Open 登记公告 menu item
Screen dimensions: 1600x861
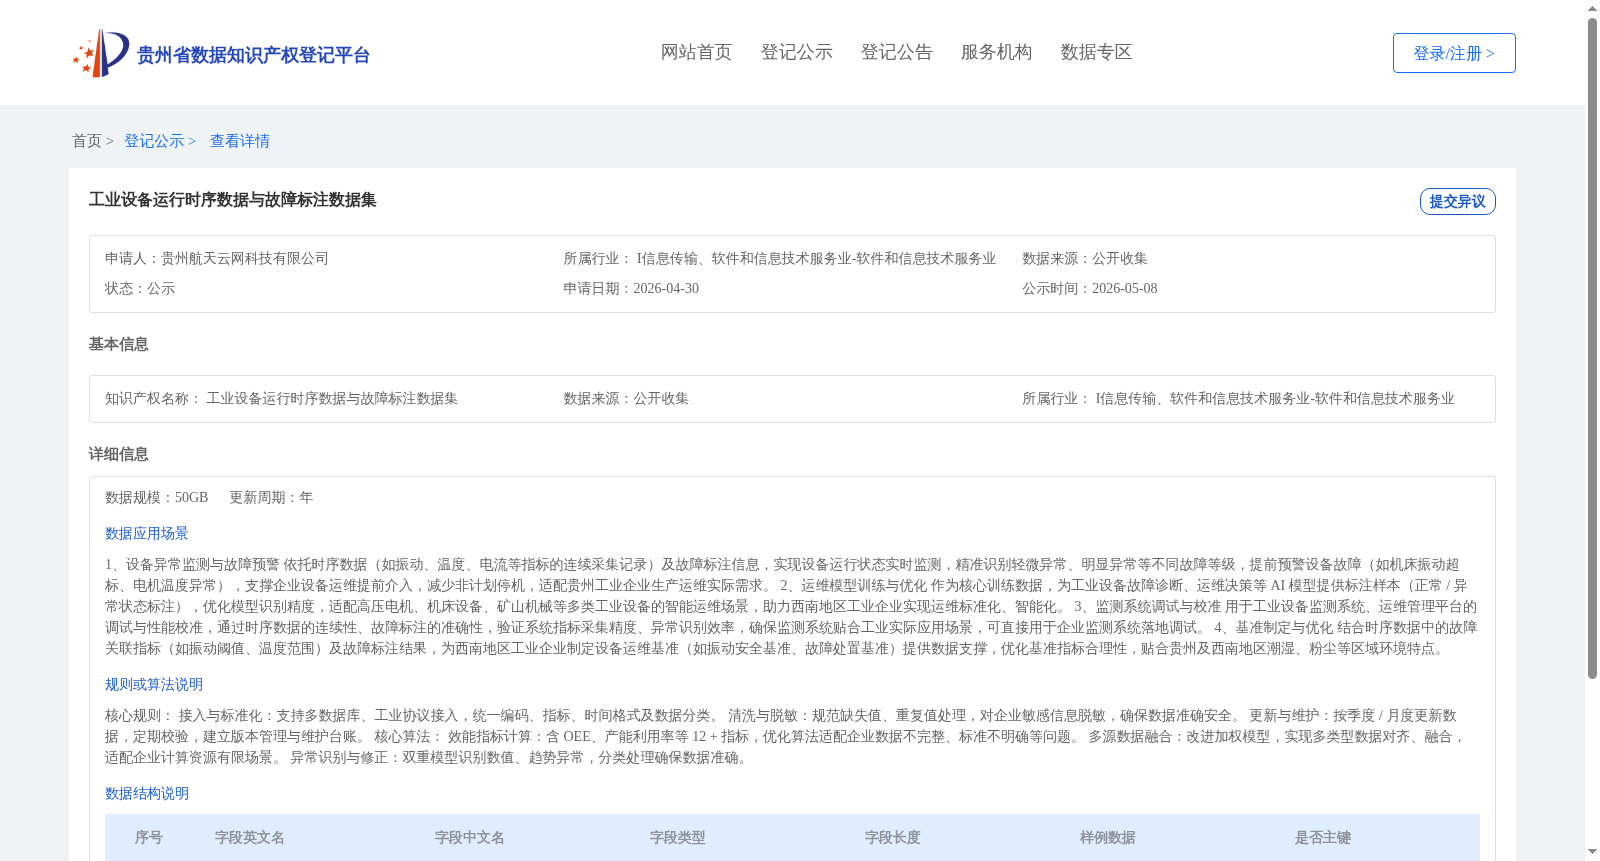click(896, 52)
